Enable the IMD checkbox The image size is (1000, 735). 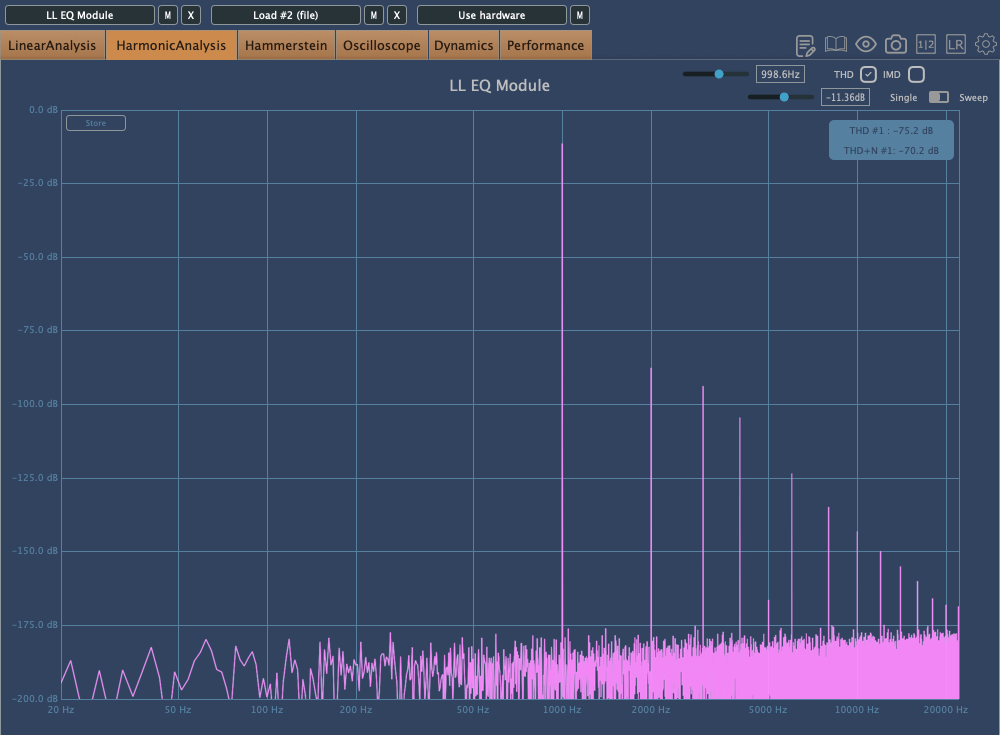tap(916, 75)
